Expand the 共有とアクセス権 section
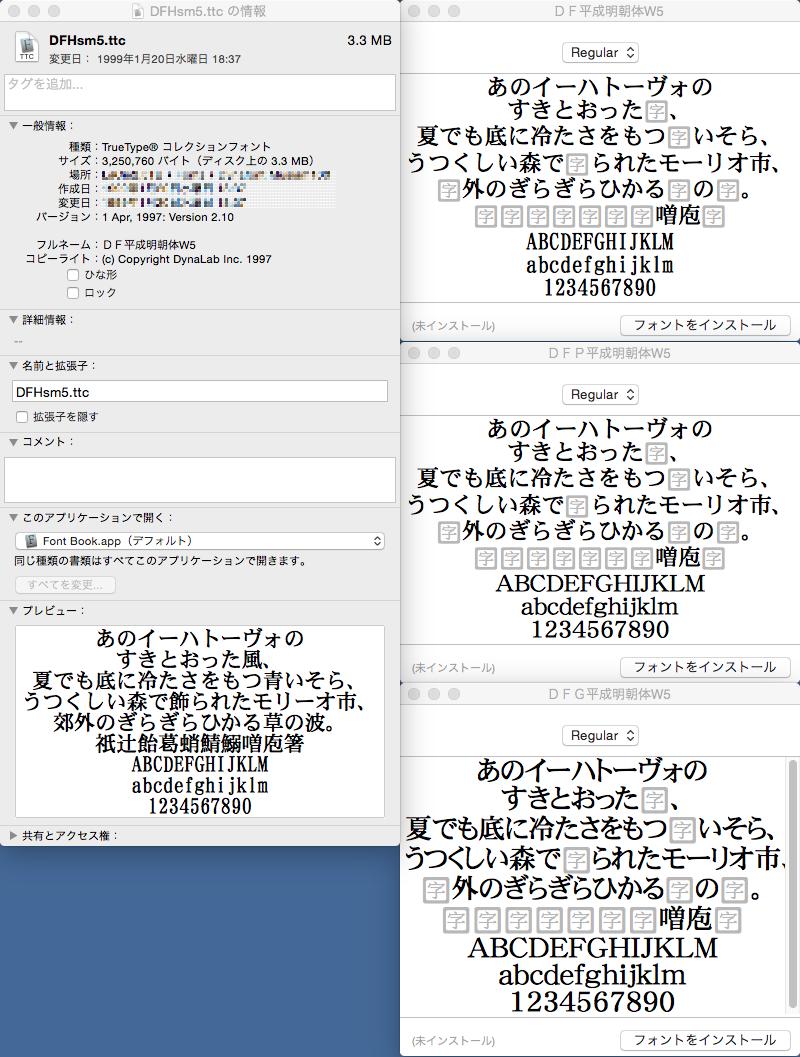 pyautogui.click(x=13, y=835)
